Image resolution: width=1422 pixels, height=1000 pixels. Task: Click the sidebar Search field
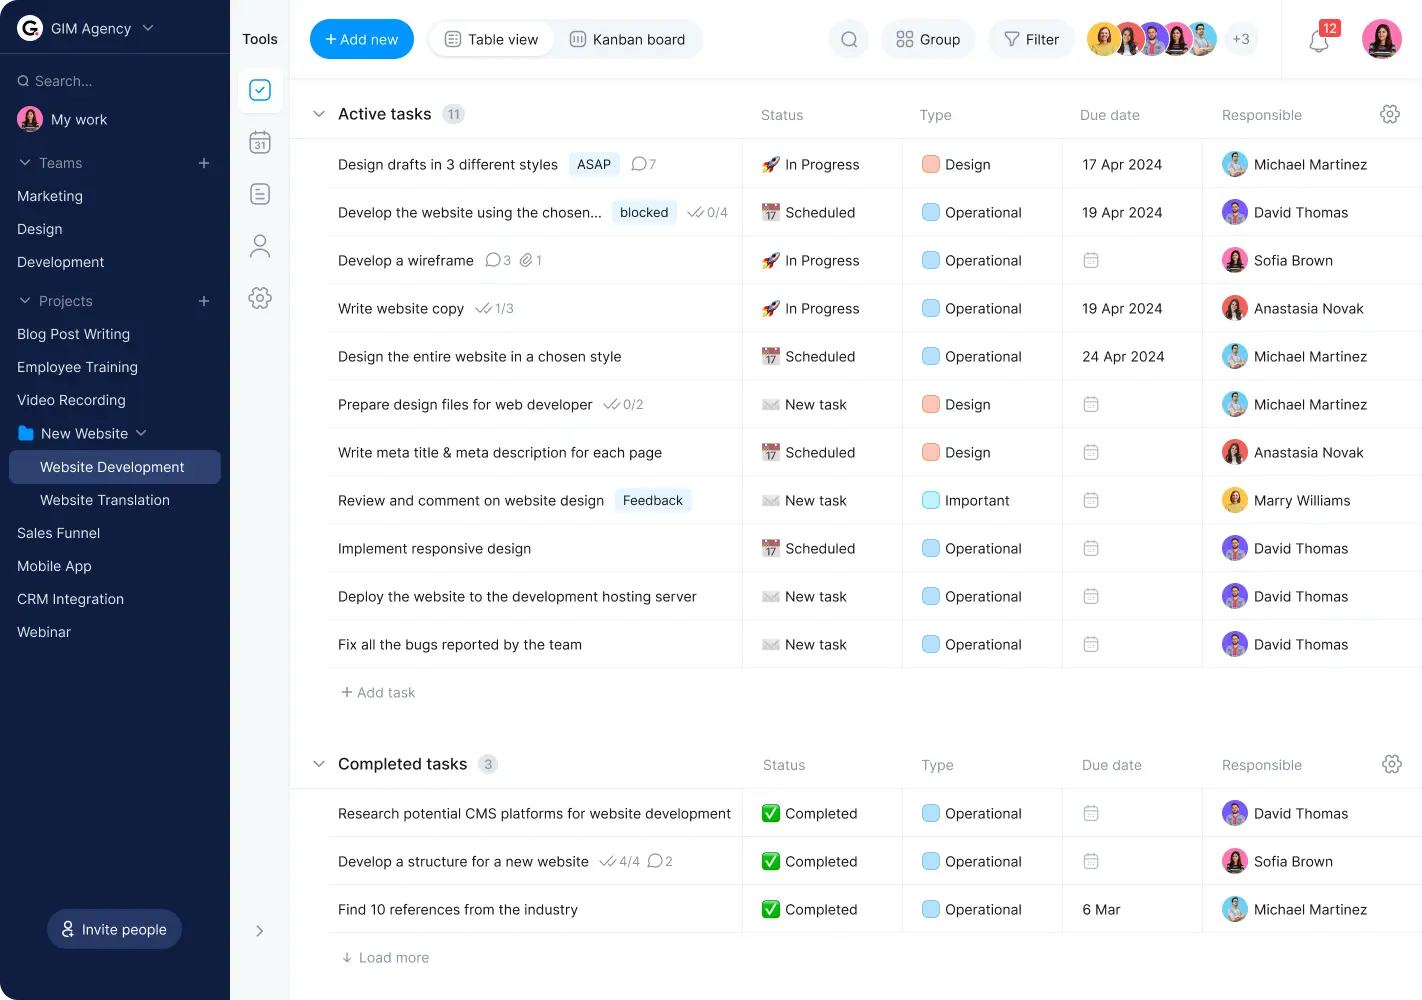[x=64, y=81]
